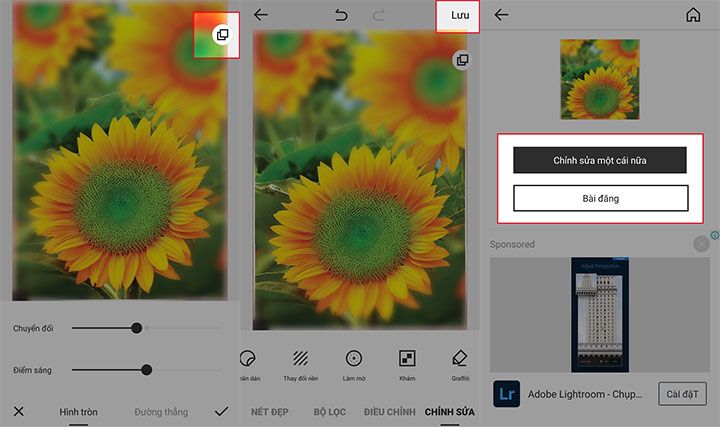Tap the sunflower photo in middle editor

[x=360, y=180]
